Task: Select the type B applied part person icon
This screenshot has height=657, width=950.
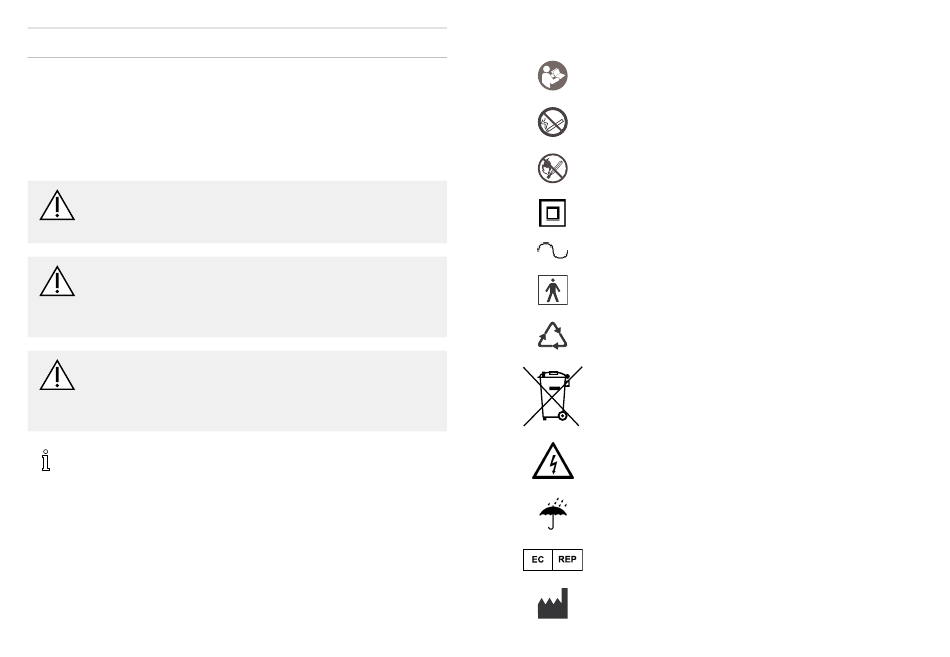Action: point(553,290)
